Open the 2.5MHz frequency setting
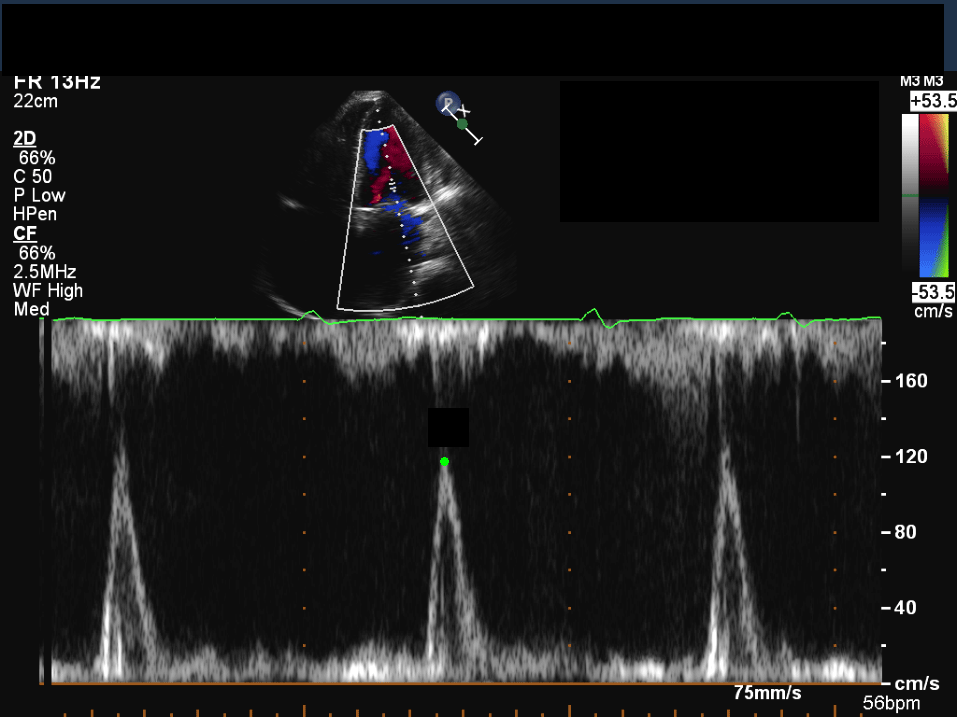 45,272
